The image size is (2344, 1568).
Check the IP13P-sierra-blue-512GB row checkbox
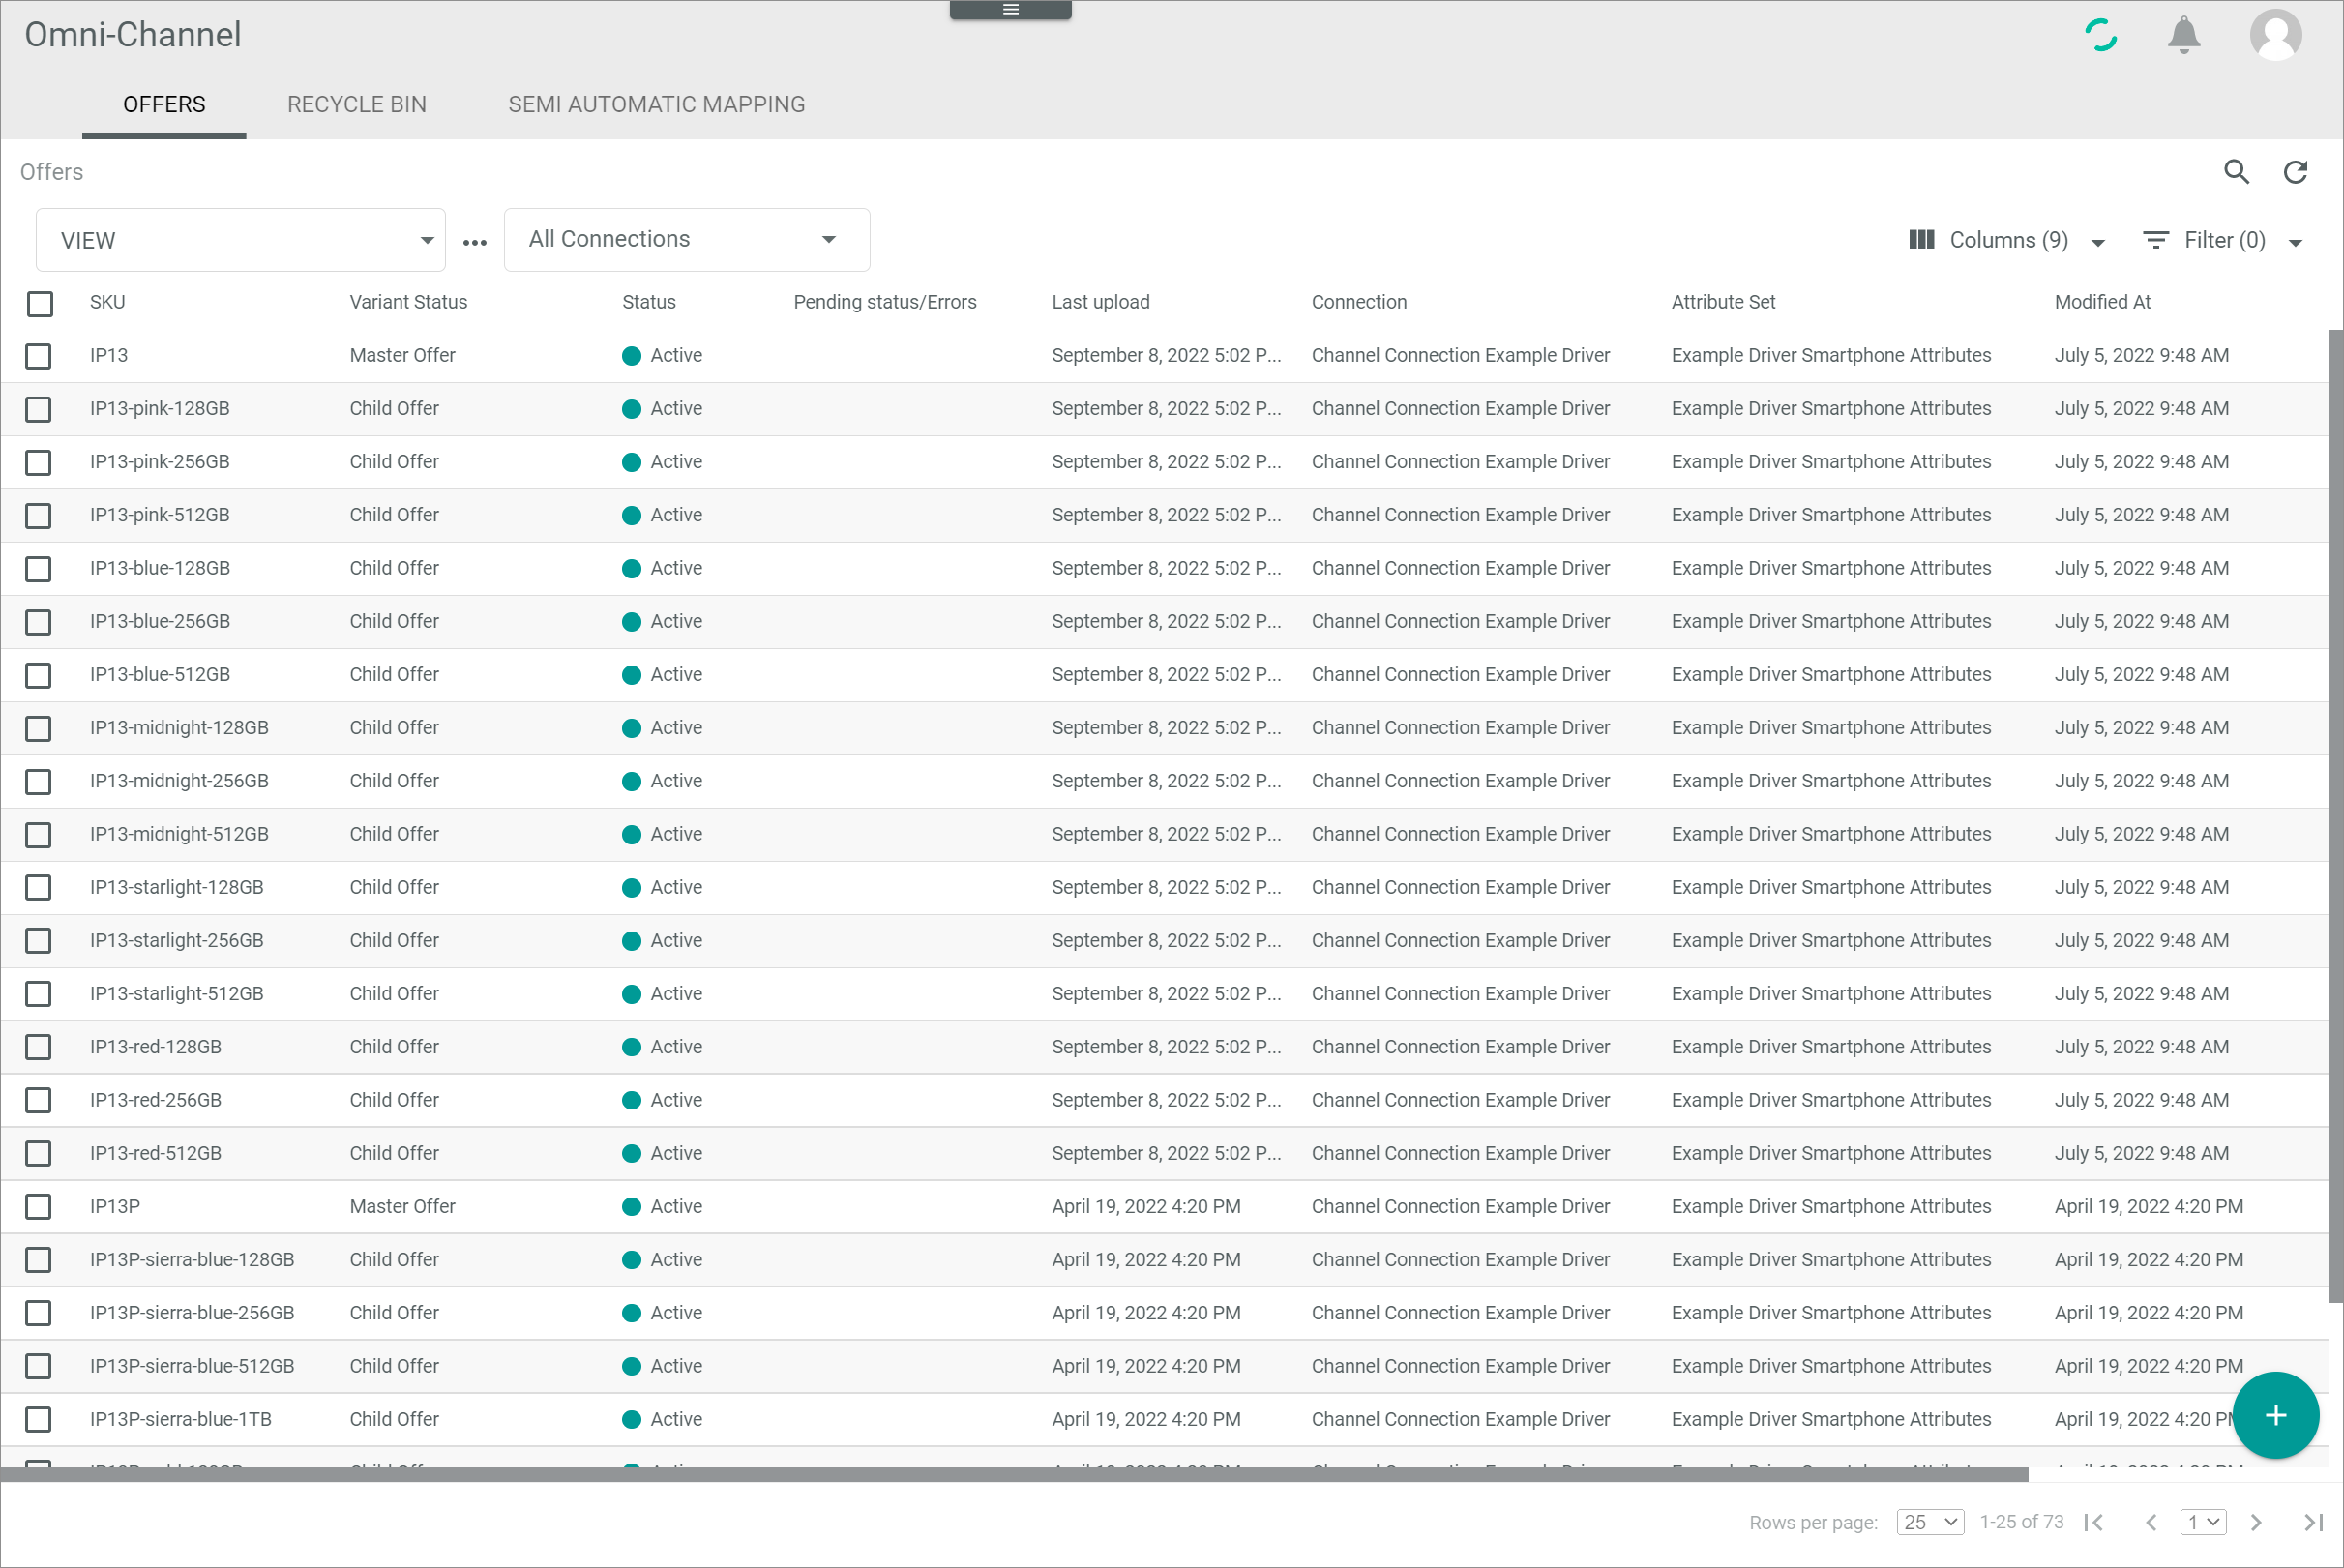tap(38, 1366)
